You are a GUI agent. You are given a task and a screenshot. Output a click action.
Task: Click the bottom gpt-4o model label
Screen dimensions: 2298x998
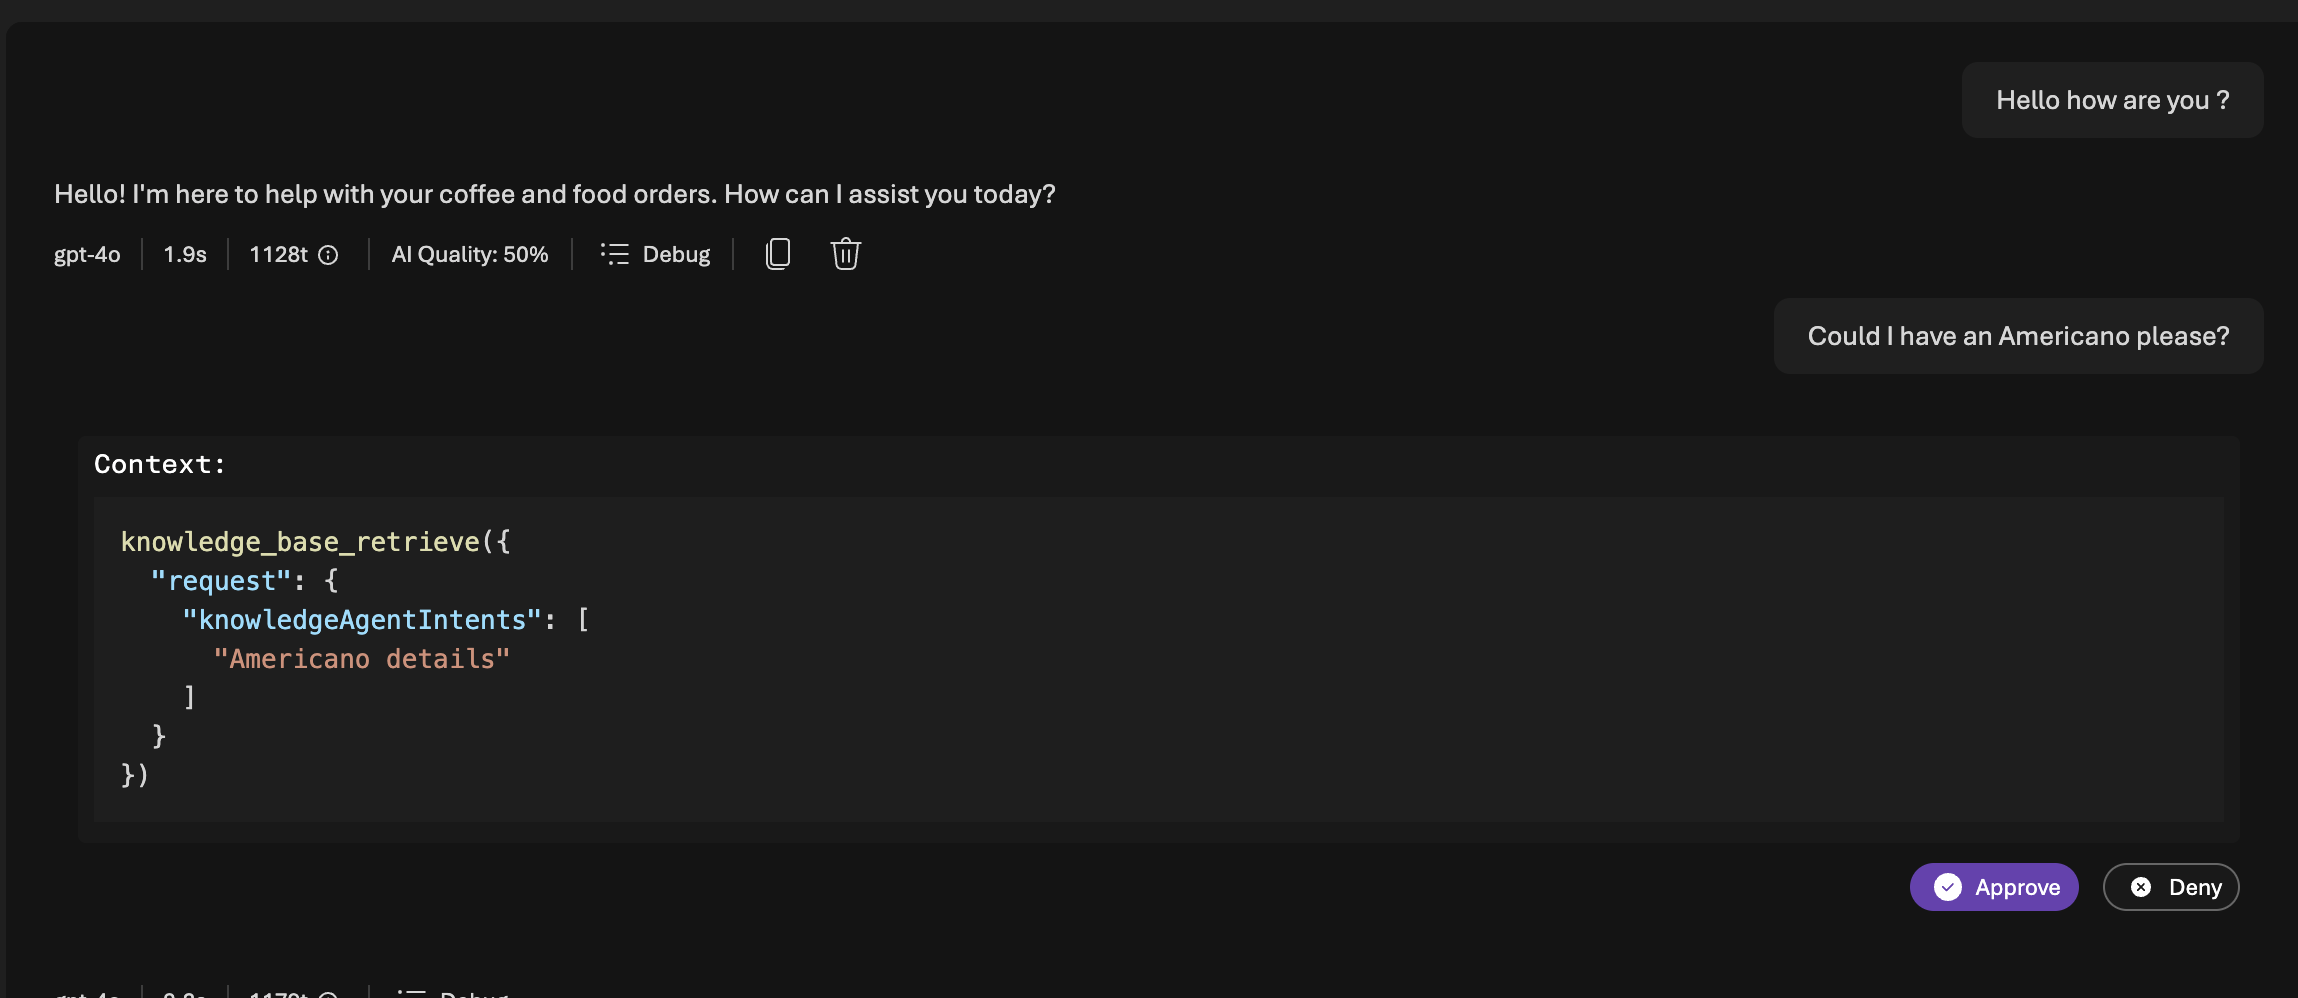click(x=86, y=993)
